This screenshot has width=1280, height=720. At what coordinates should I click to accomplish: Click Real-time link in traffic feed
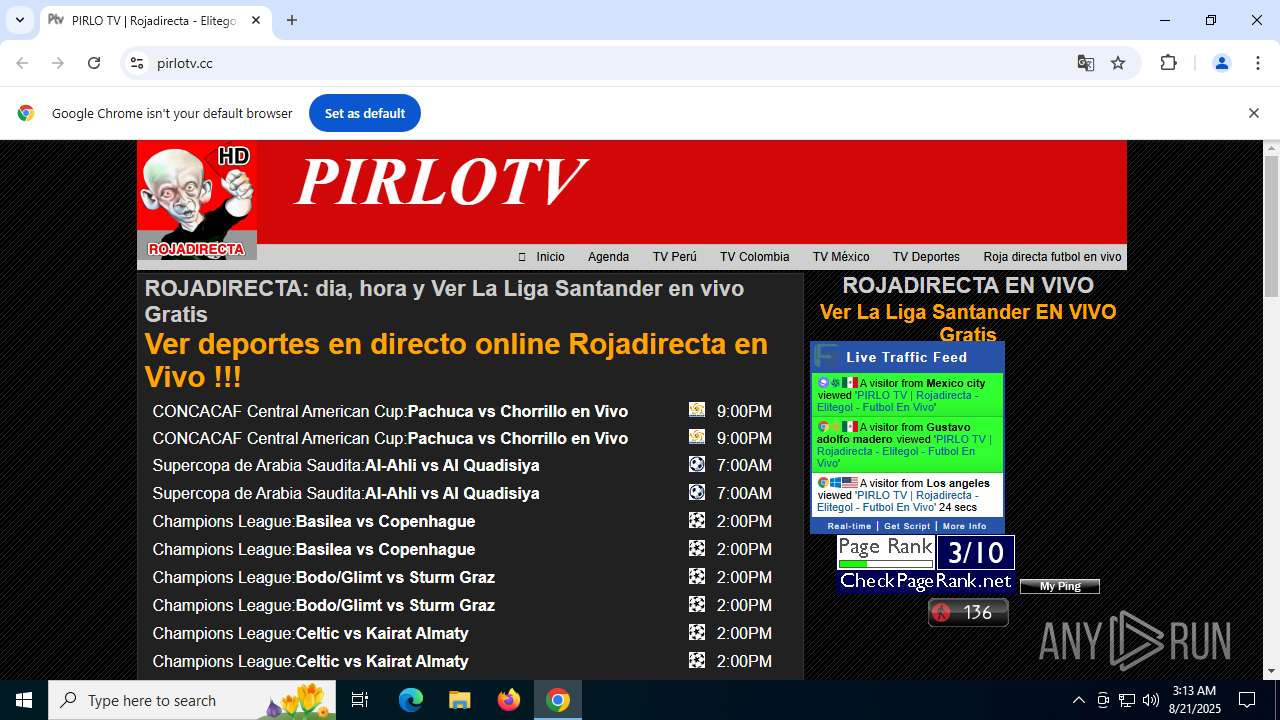coord(849,526)
